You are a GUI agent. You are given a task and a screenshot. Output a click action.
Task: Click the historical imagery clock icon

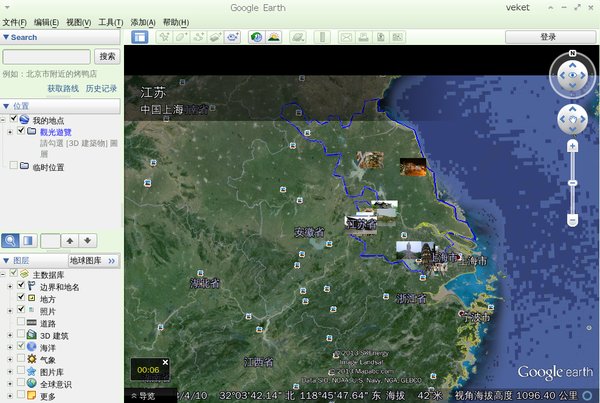coord(256,37)
